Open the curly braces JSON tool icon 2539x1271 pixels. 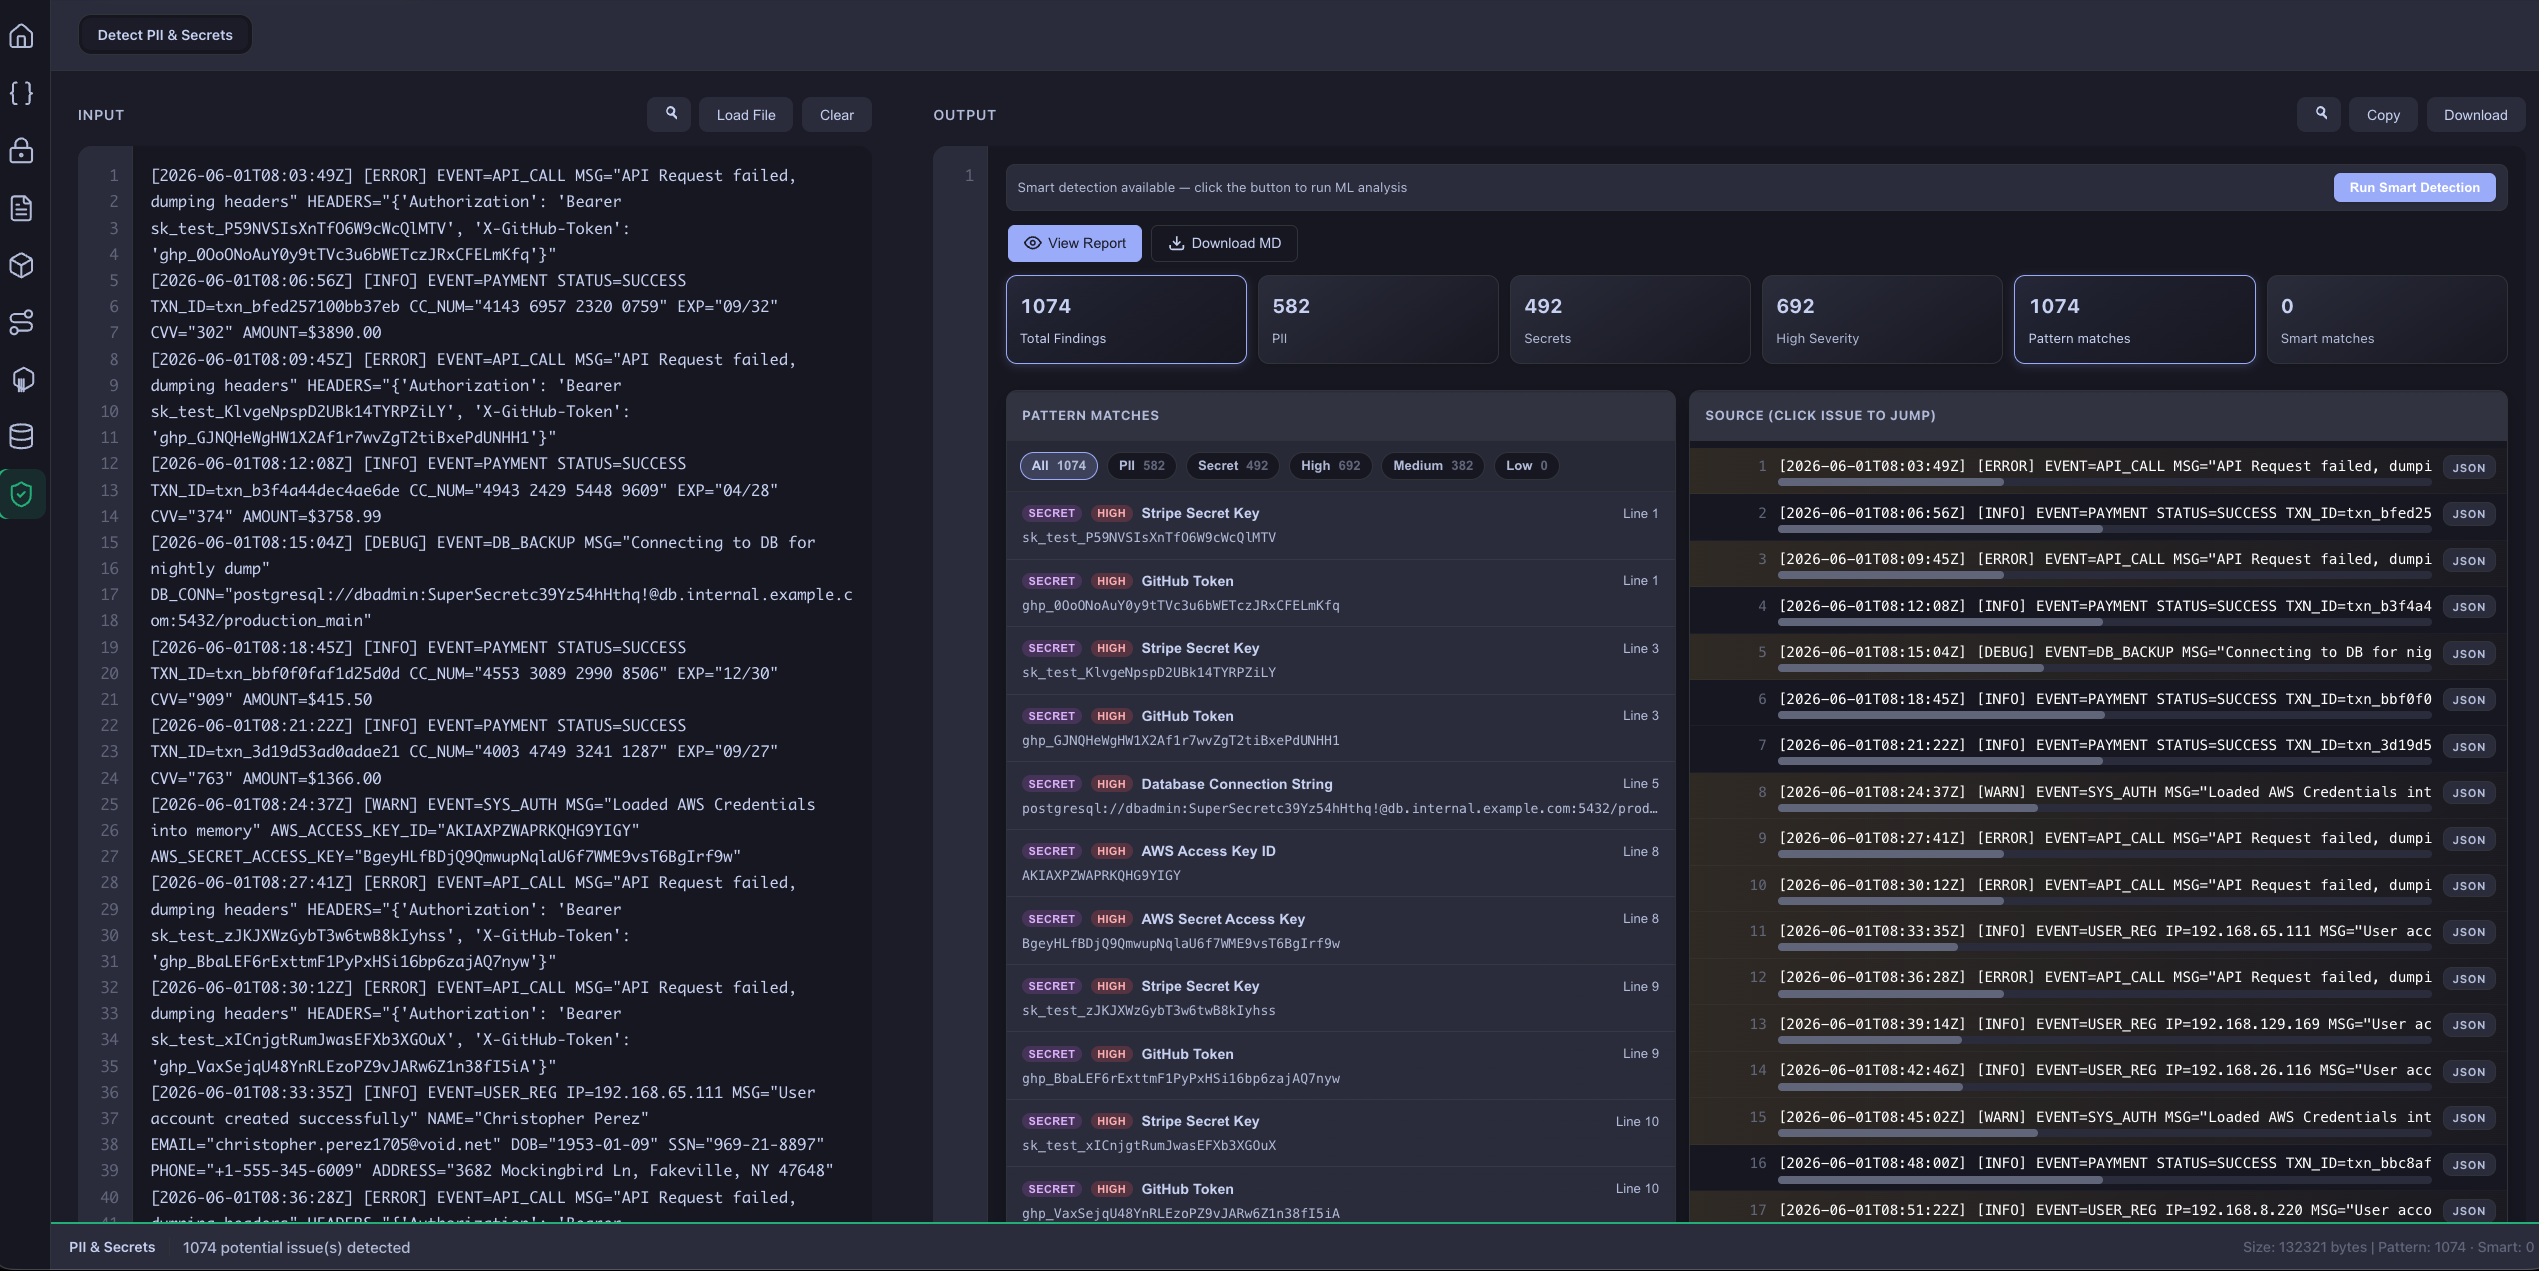click(22, 93)
